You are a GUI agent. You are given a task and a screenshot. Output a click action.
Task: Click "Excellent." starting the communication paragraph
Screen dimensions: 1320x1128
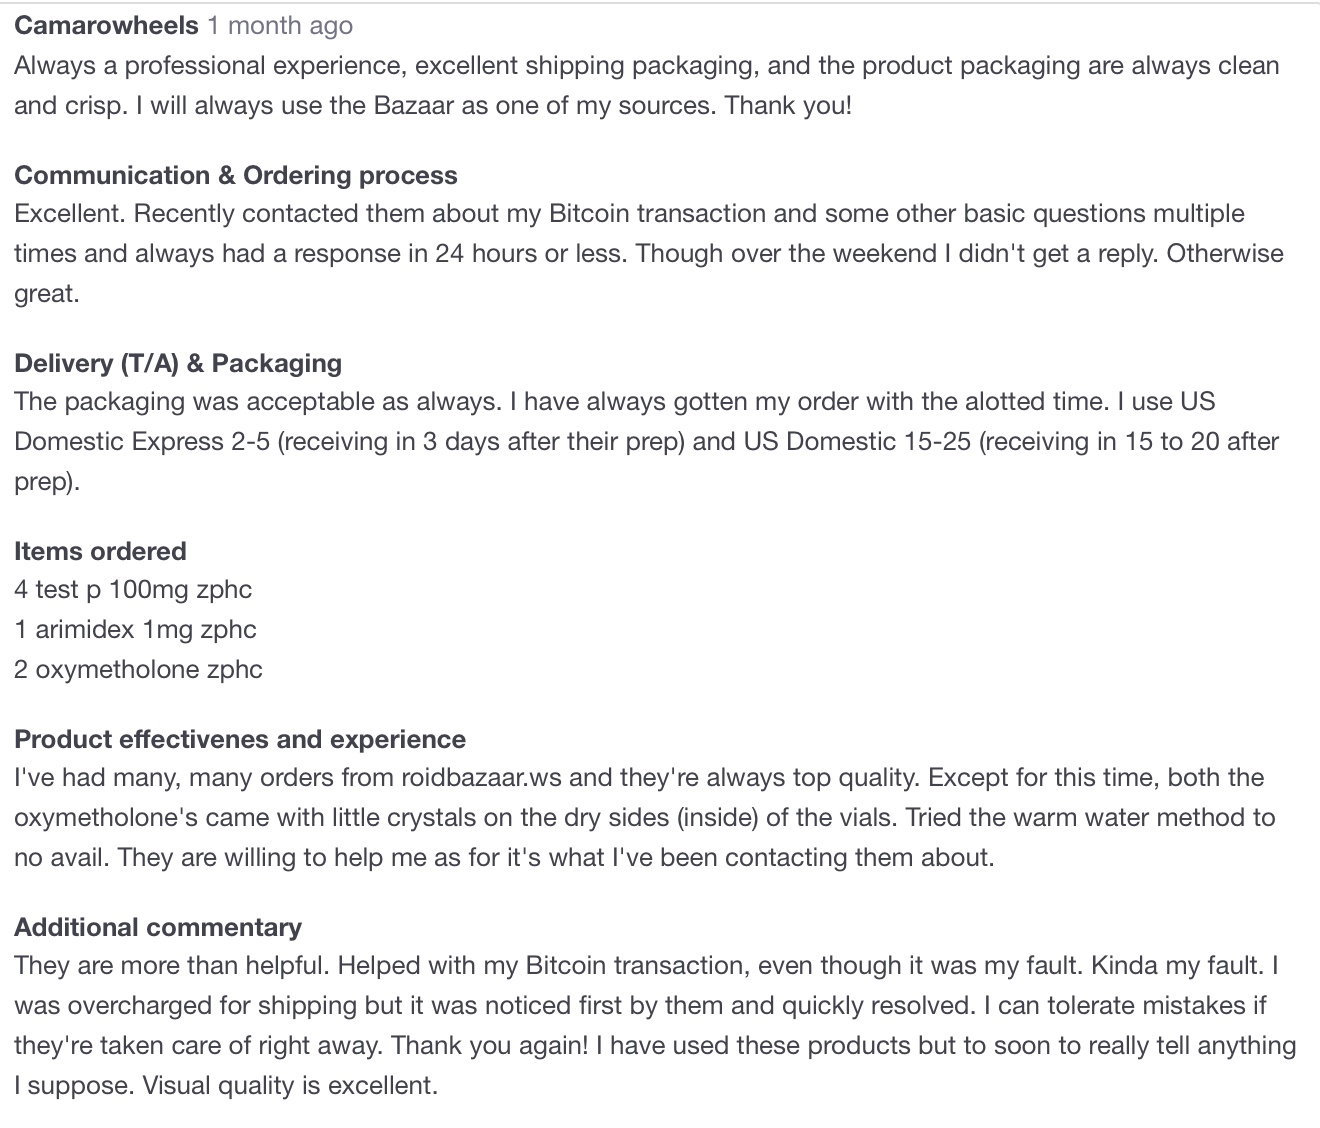[x=70, y=214]
